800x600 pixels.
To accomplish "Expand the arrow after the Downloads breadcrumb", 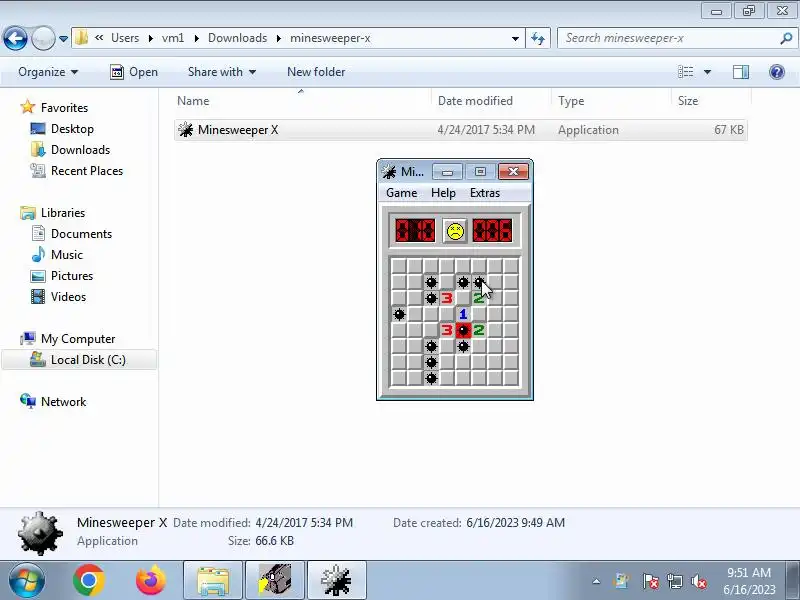I will click(x=279, y=38).
